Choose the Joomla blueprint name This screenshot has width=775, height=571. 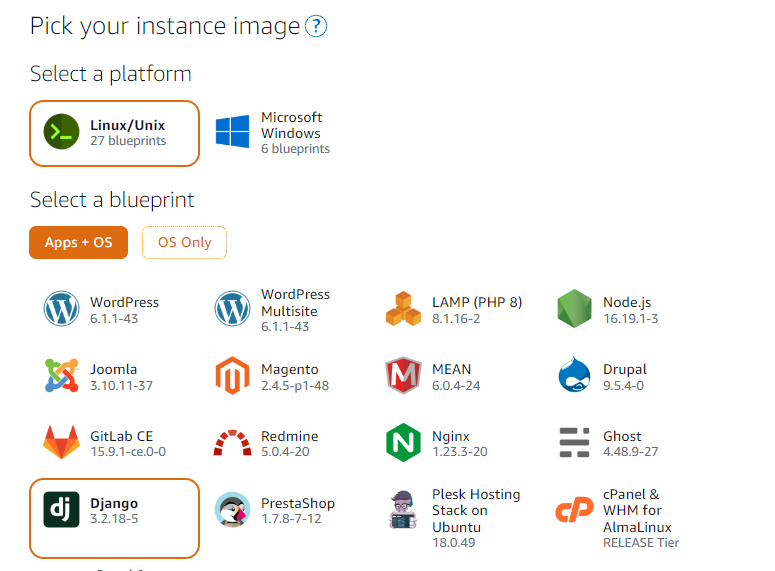click(x=114, y=369)
